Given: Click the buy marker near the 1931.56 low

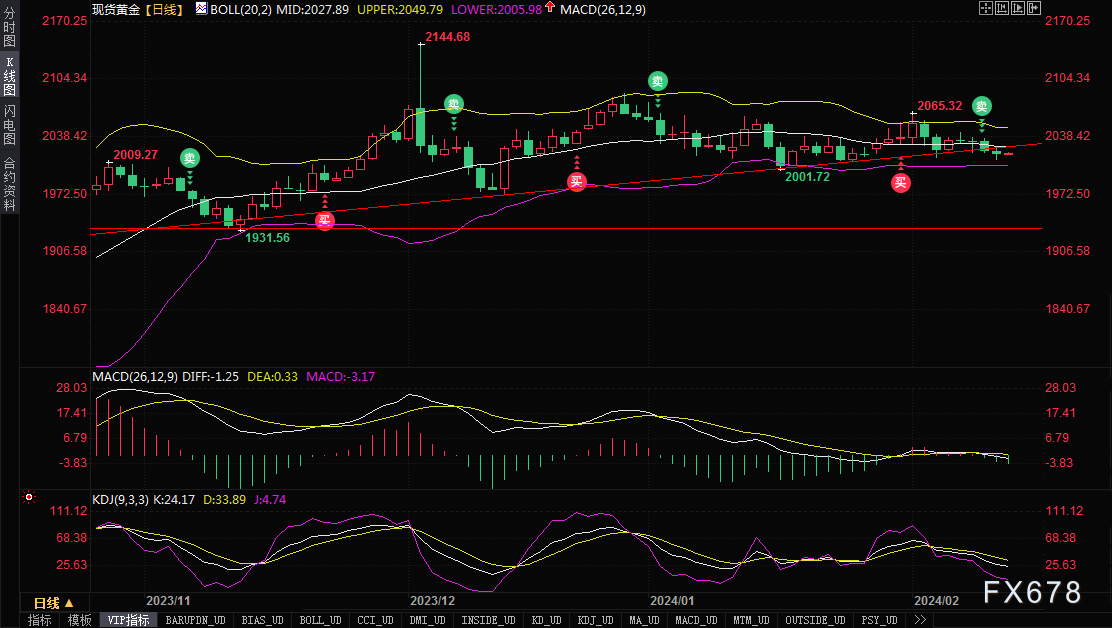Looking at the screenshot, I should (325, 221).
